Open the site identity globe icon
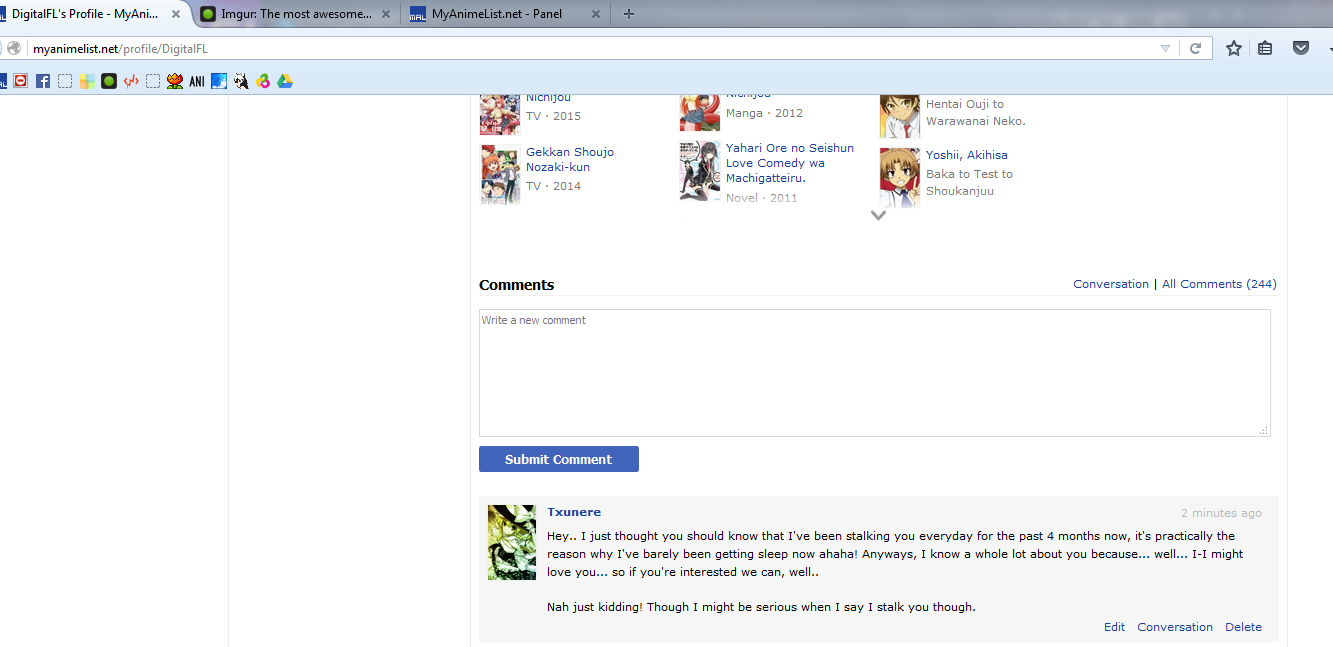1333x647 pixels. pos(14,48)
